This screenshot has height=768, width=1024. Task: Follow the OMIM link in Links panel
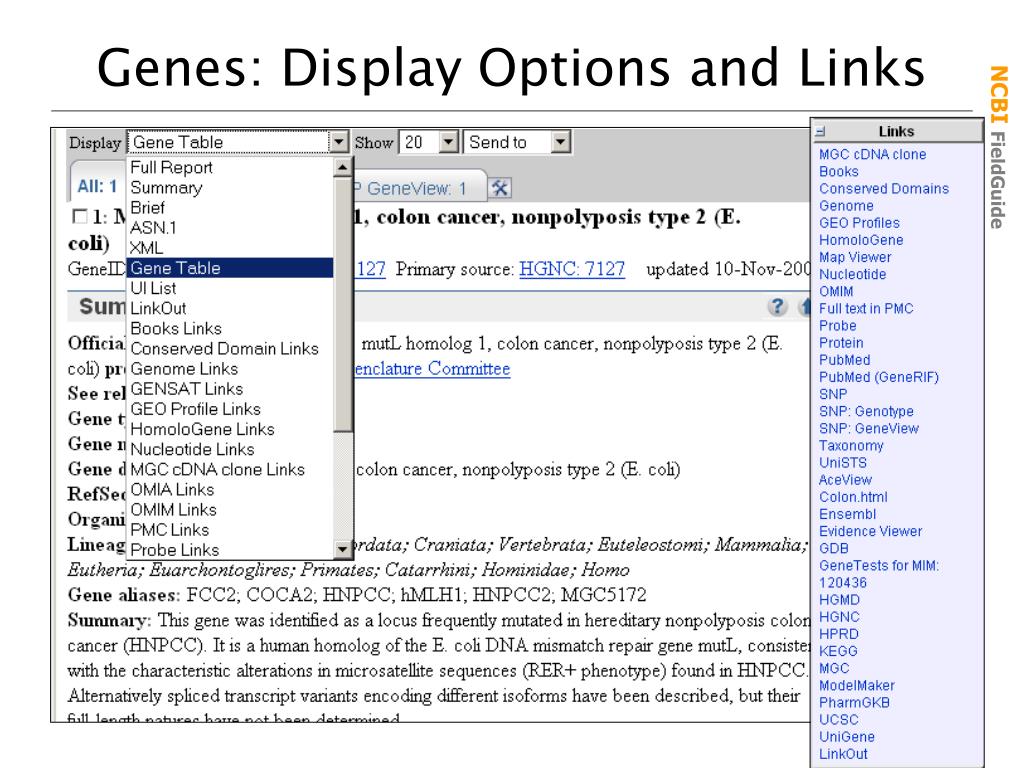pos(836,291)
